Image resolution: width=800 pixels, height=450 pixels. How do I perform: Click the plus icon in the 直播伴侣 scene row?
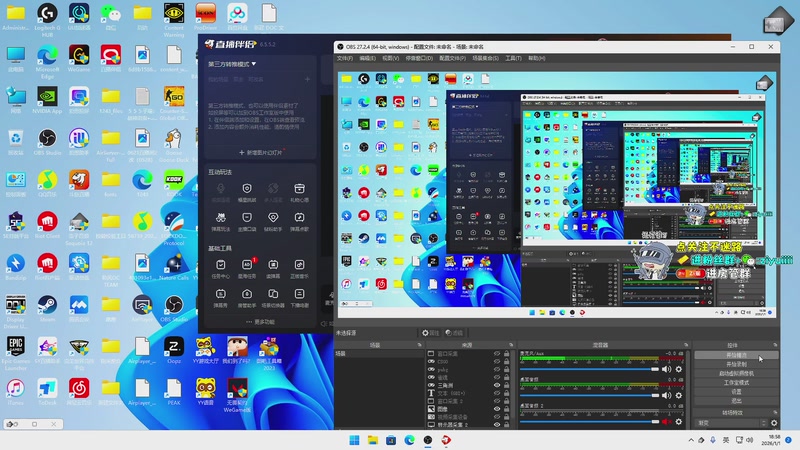pos(307,80)
